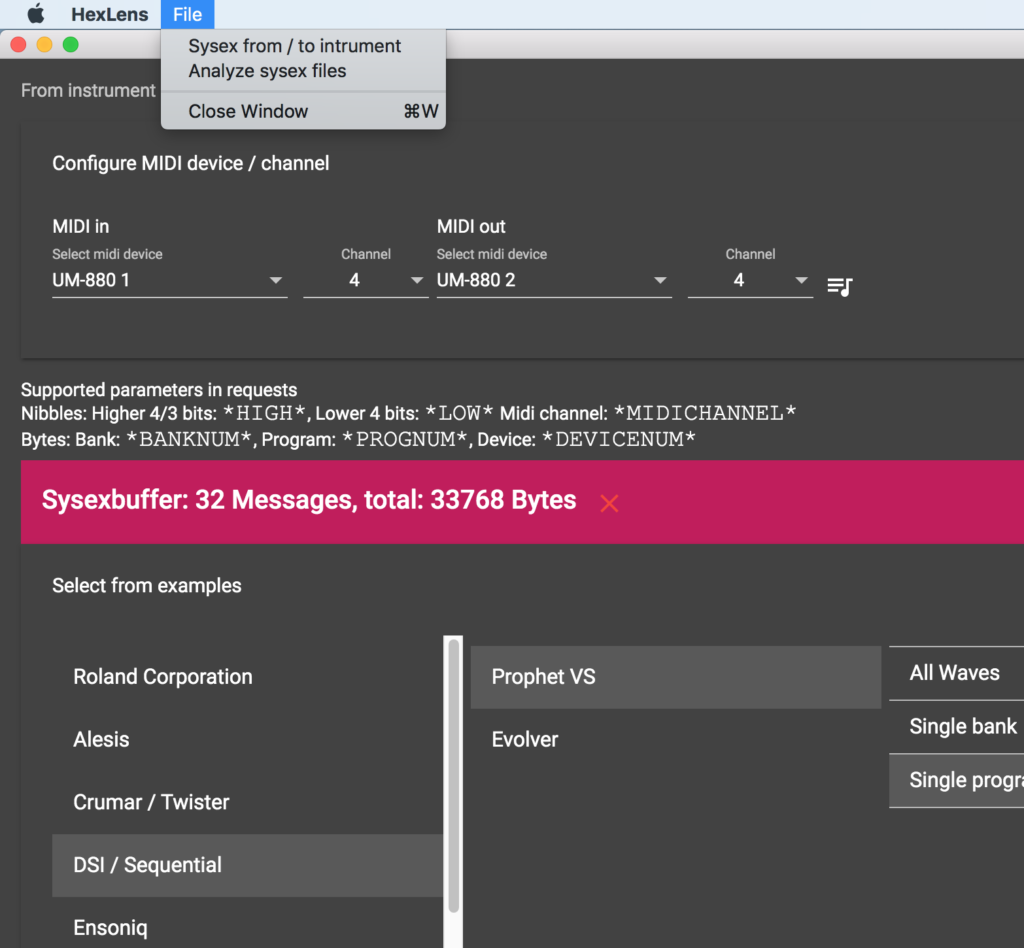Close the open File menu
Viewport: 1024px width, 948px height.
[x=187, y=14]
